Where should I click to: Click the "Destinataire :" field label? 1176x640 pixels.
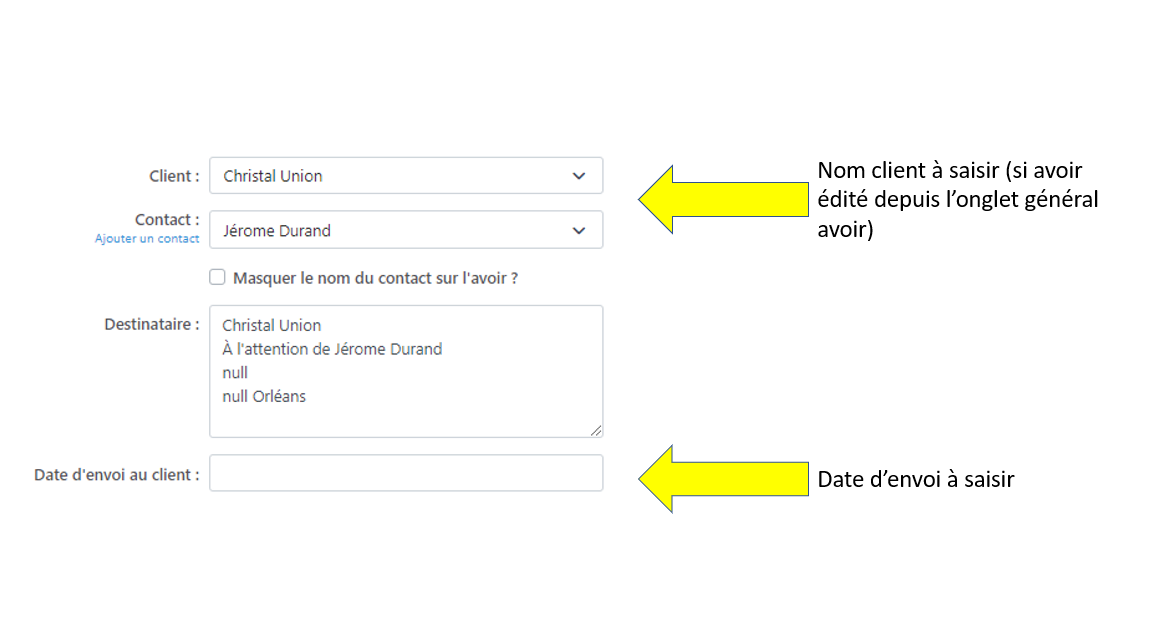point(152,325)
